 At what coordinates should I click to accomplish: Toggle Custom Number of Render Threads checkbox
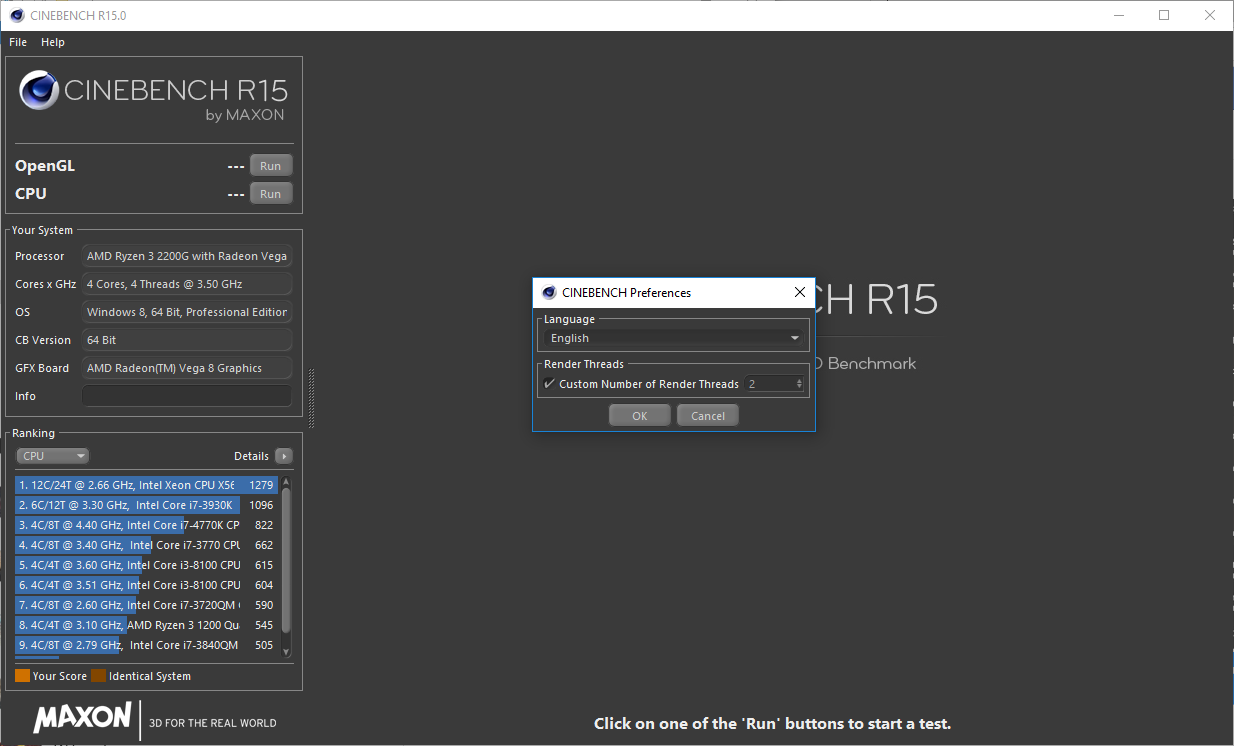coord(549,384)
